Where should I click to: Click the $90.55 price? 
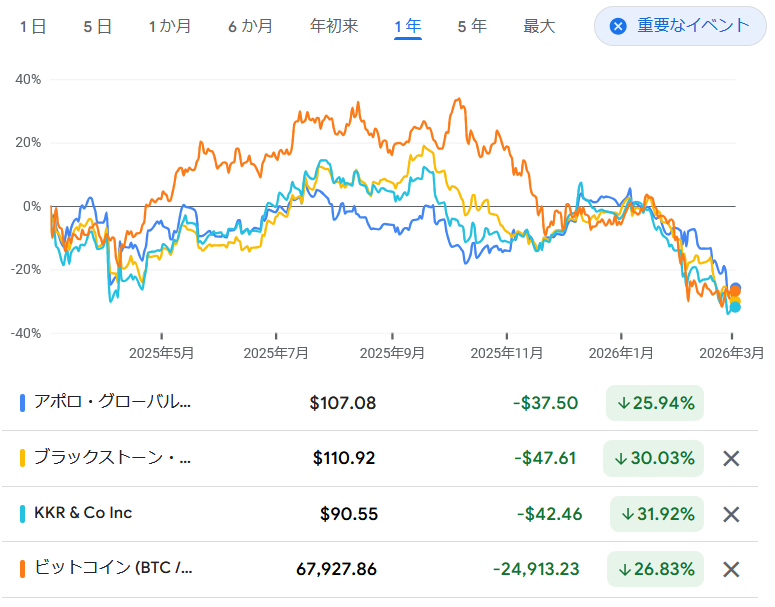tap(349, 514)
